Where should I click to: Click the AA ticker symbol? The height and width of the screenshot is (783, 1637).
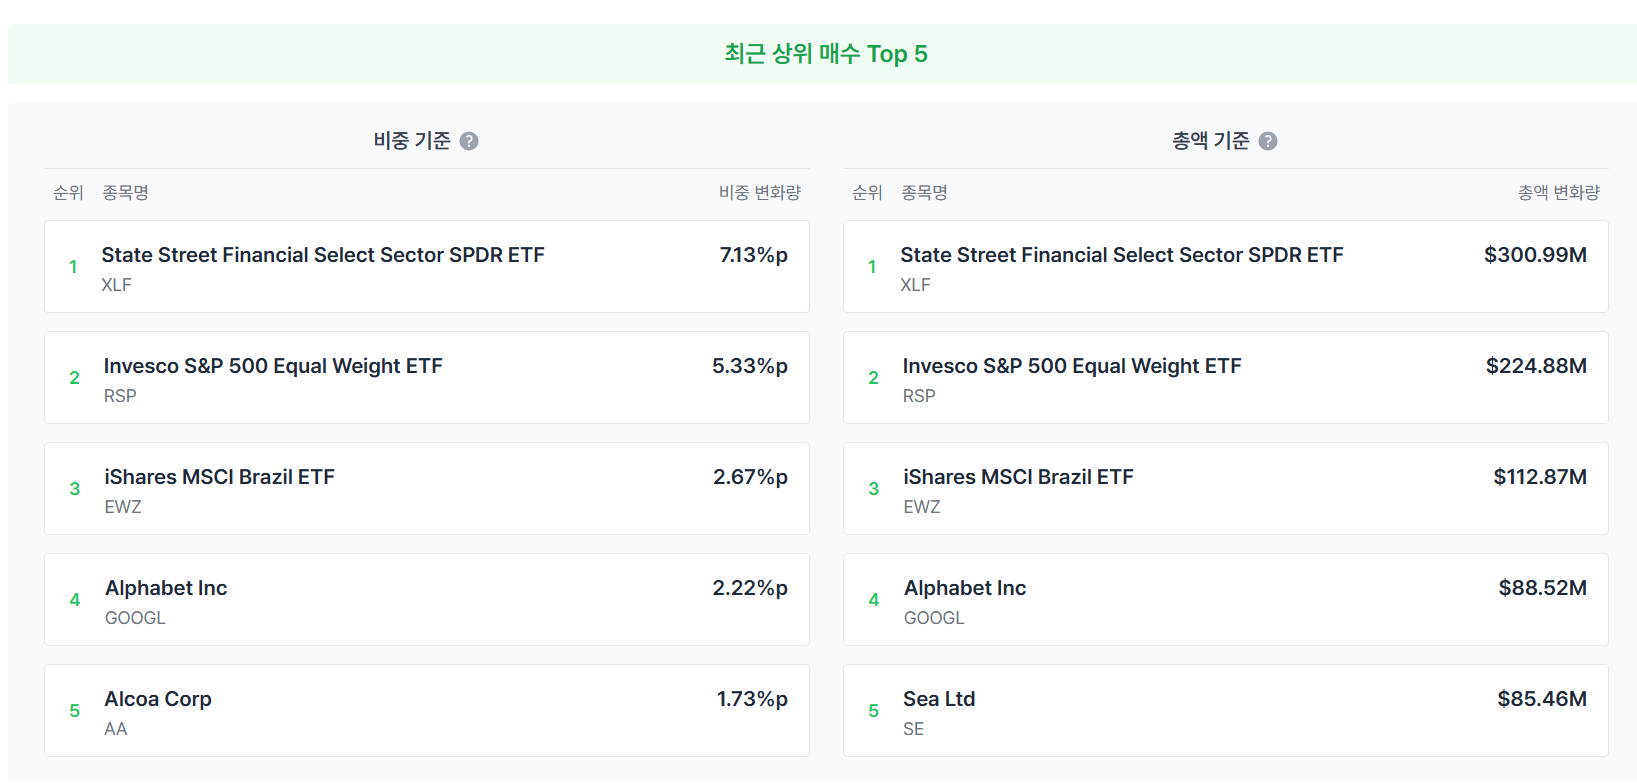[116, 729]
